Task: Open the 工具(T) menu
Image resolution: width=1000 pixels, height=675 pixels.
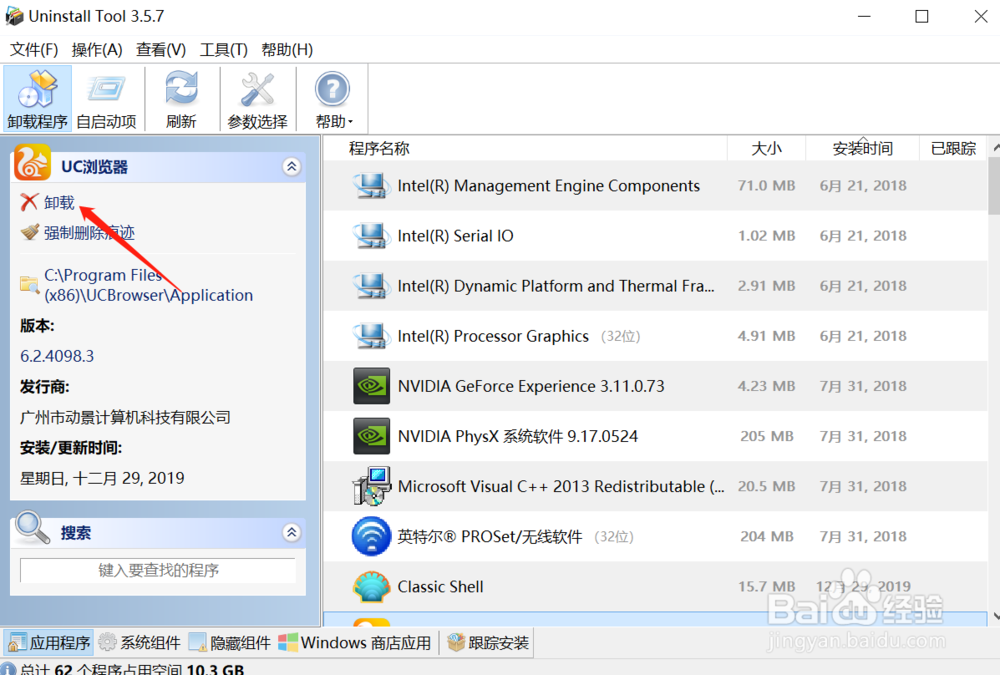Action: (223, 50)
